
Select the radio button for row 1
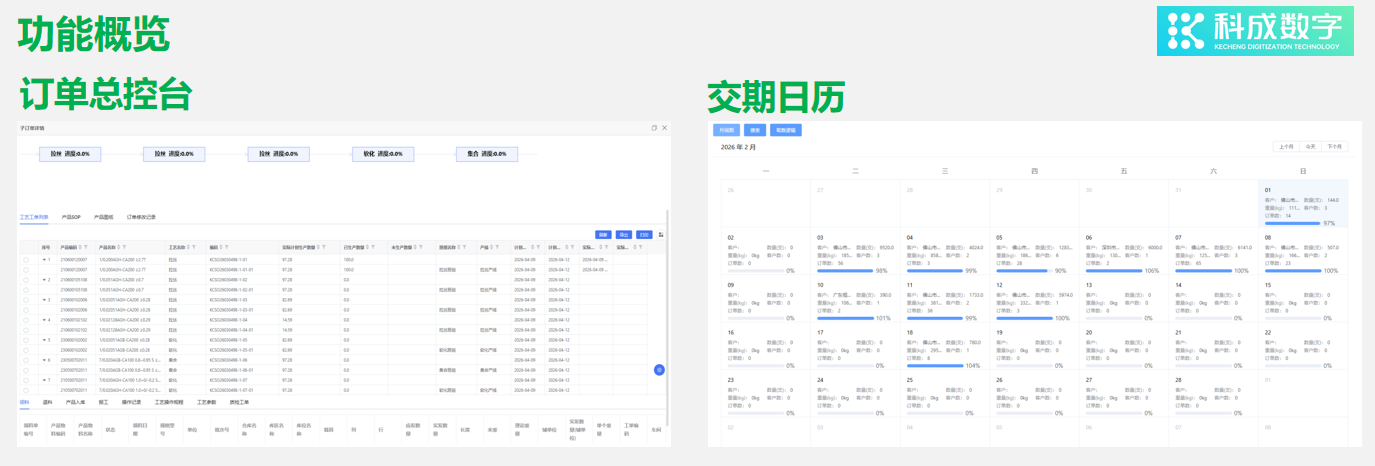(x=26, y=259)
